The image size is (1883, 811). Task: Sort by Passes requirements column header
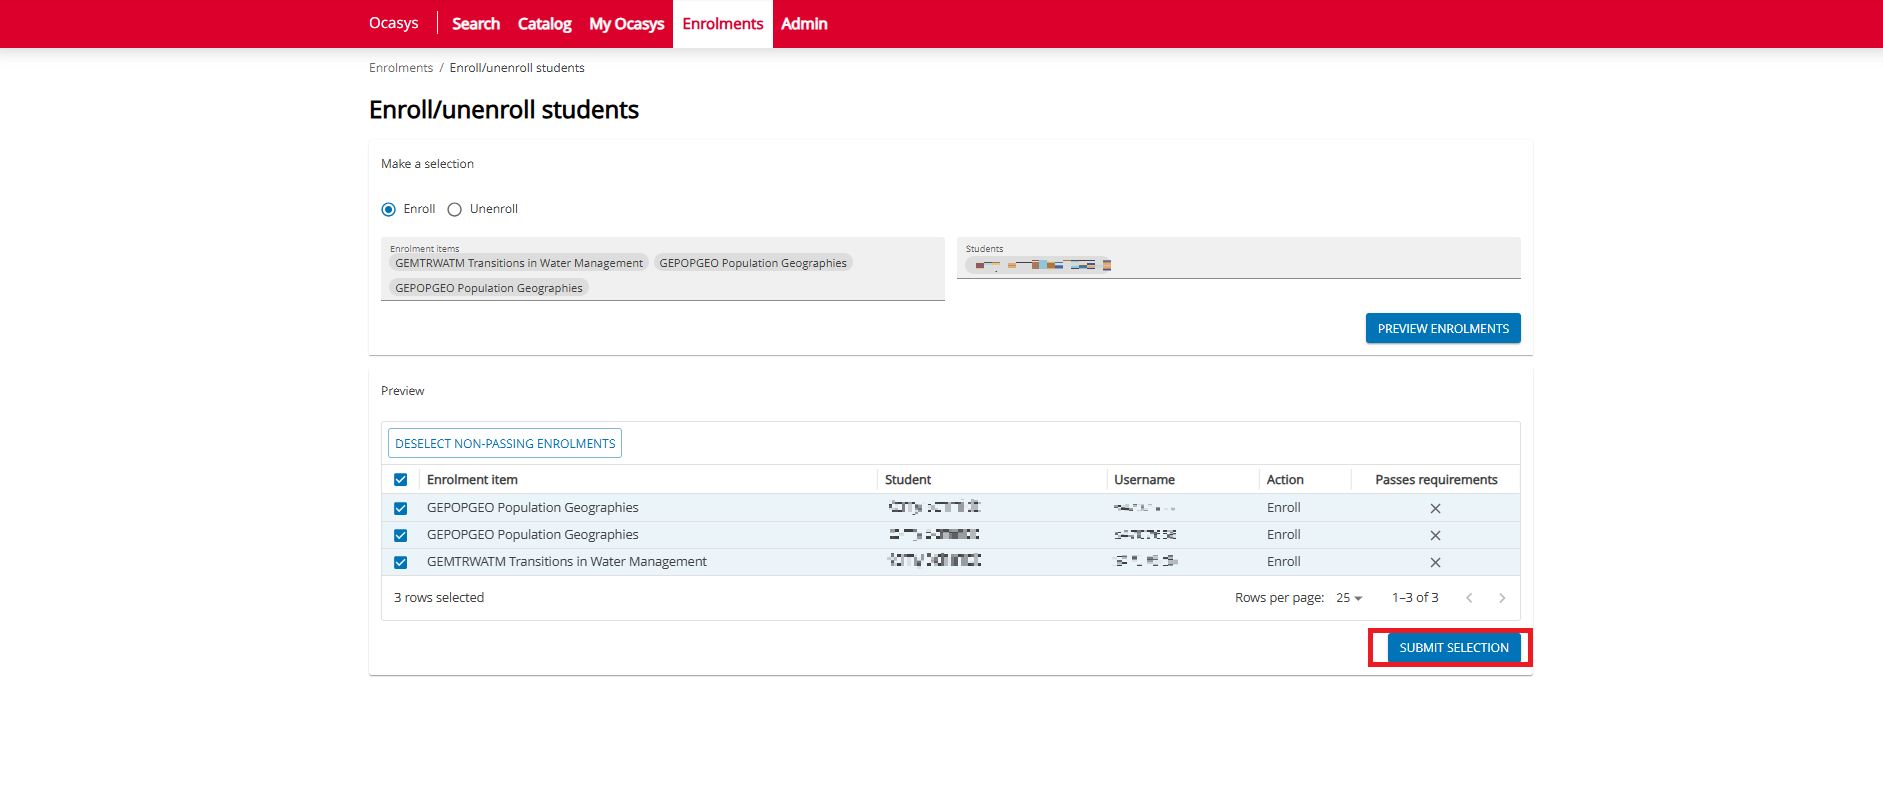click(1436, 480)
